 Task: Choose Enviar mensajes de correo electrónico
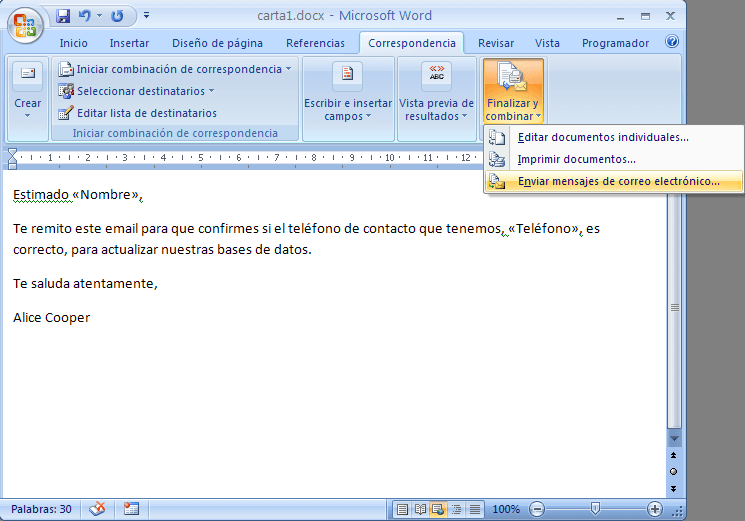coord(613,181)
